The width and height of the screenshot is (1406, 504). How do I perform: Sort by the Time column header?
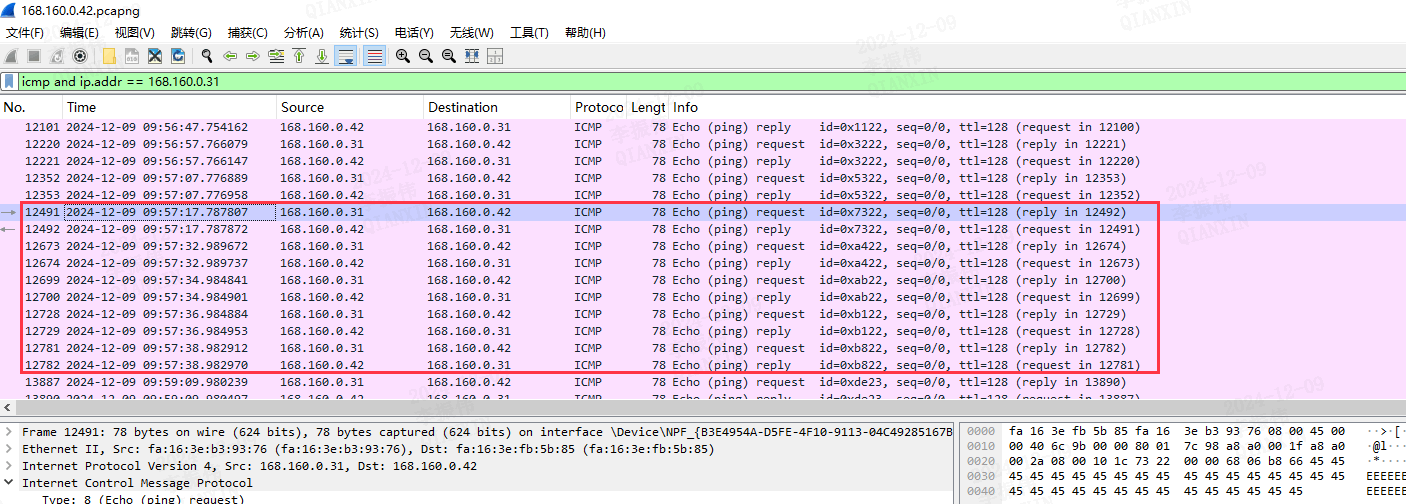pos(169,107)
